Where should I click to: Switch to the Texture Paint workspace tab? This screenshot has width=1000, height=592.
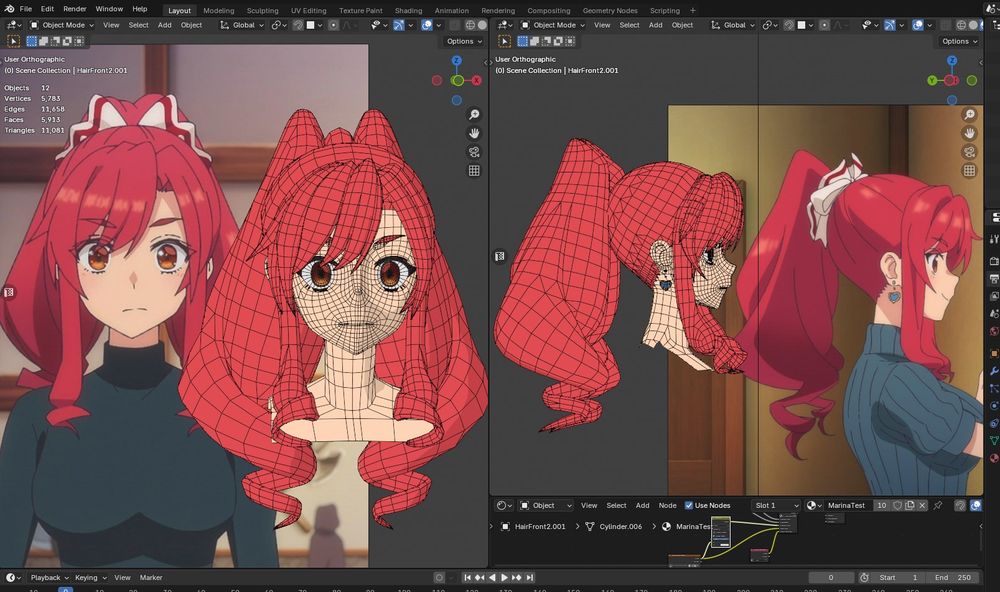point(360,10)
